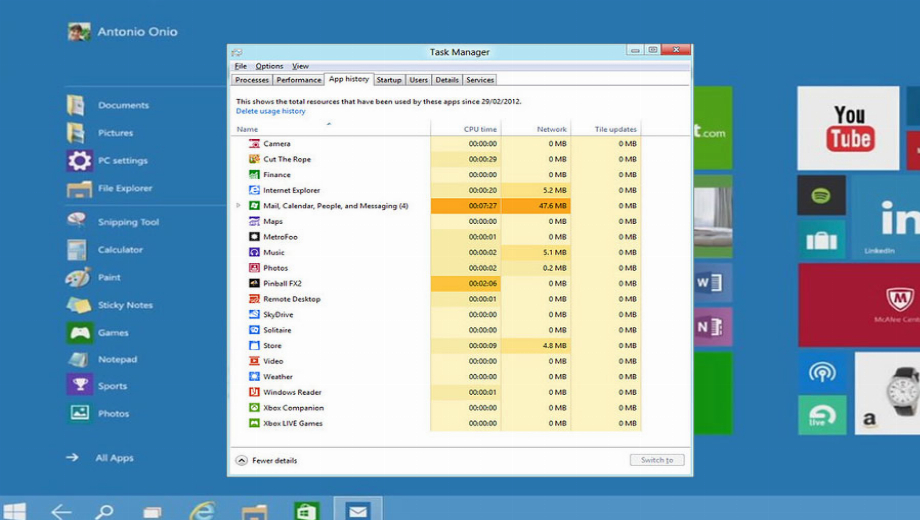Switch to the Startup tab
This screenshot has width=920, height=520.
click(x=389, y=80)
